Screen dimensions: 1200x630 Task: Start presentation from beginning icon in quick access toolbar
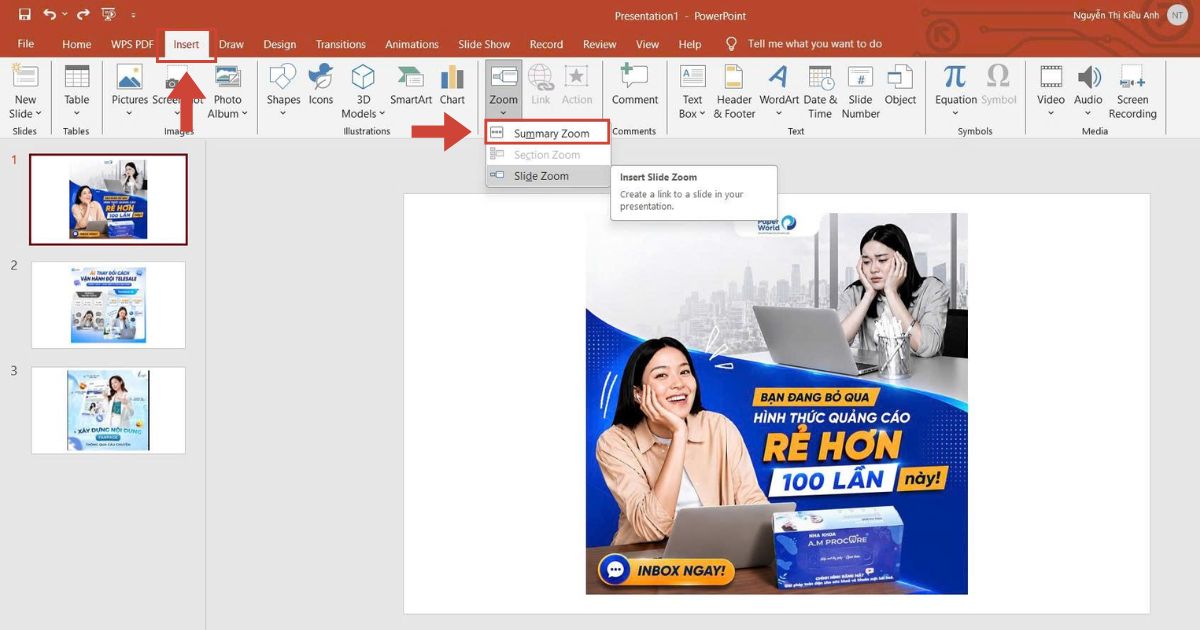111,15
